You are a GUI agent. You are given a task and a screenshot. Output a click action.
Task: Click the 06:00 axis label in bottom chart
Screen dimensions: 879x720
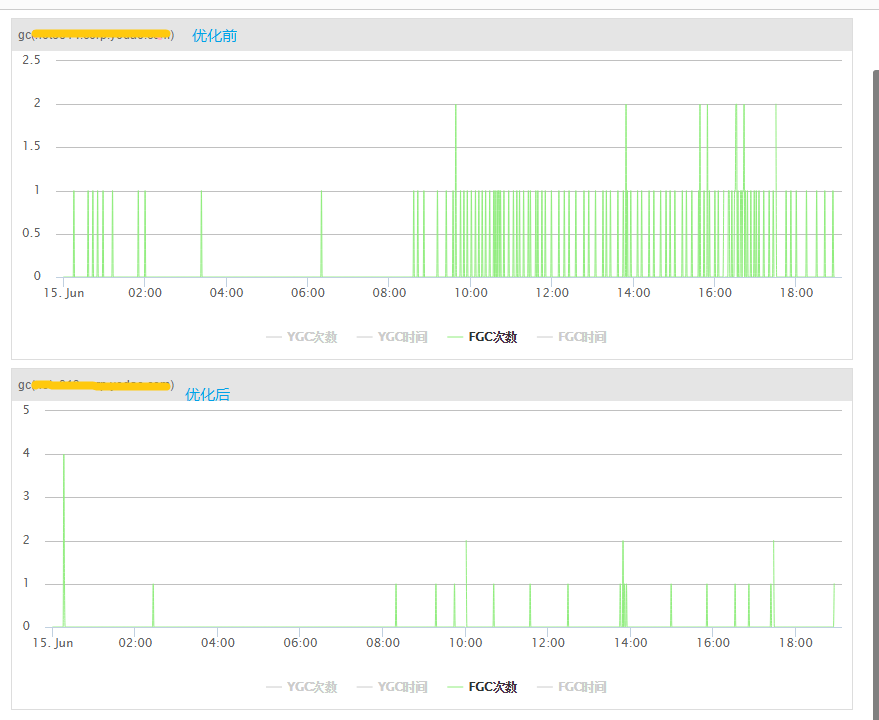[x=300, y=643]
